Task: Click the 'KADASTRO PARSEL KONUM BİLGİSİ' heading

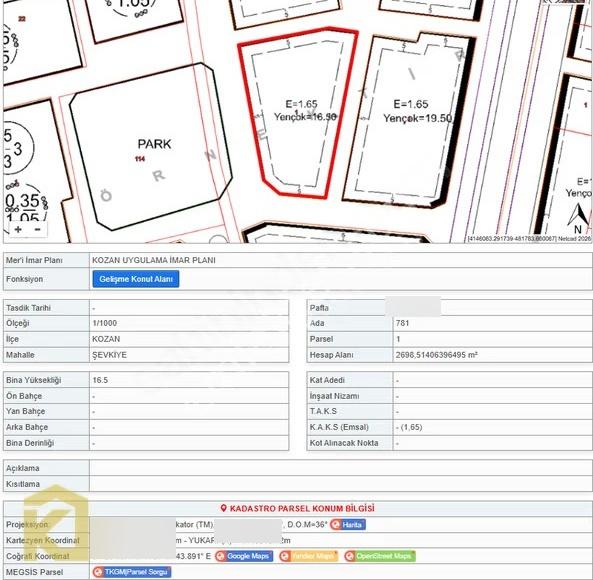Action: 302,509
